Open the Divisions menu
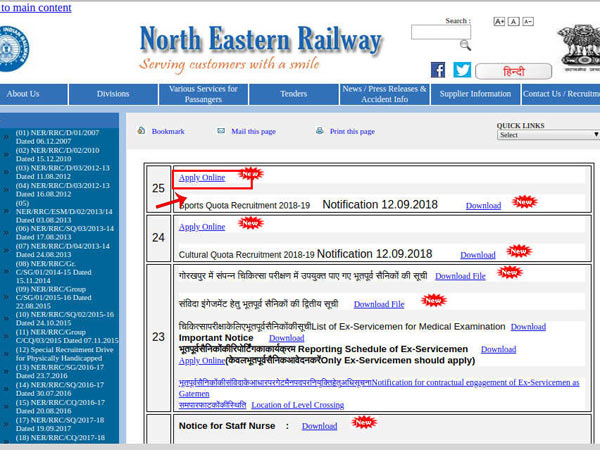600x450 pixels. [x=113, y=94]
